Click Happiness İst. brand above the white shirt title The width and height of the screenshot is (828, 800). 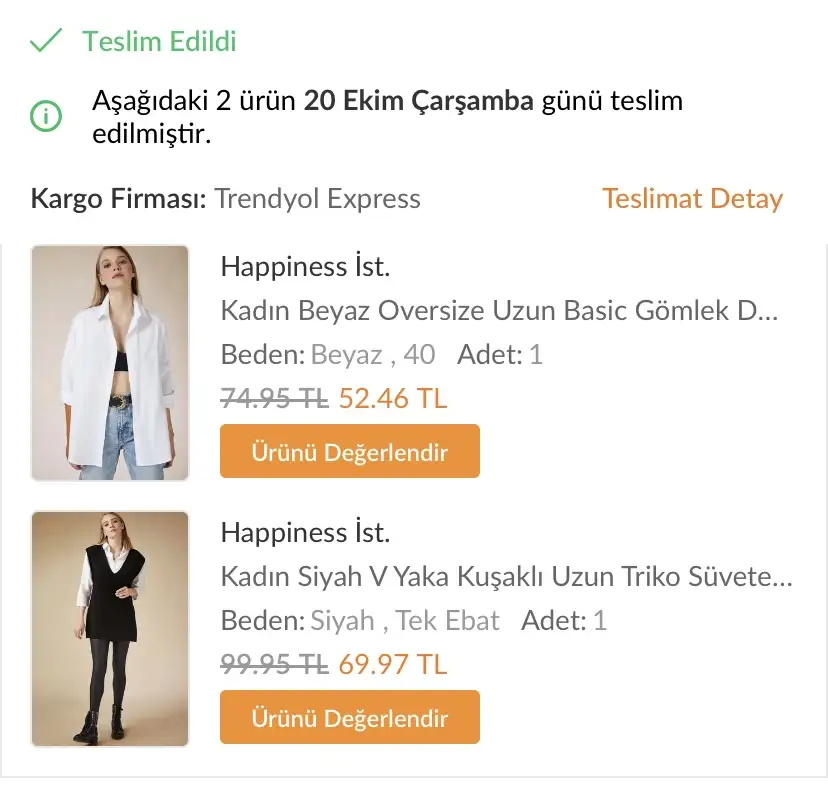pos(305,267)
